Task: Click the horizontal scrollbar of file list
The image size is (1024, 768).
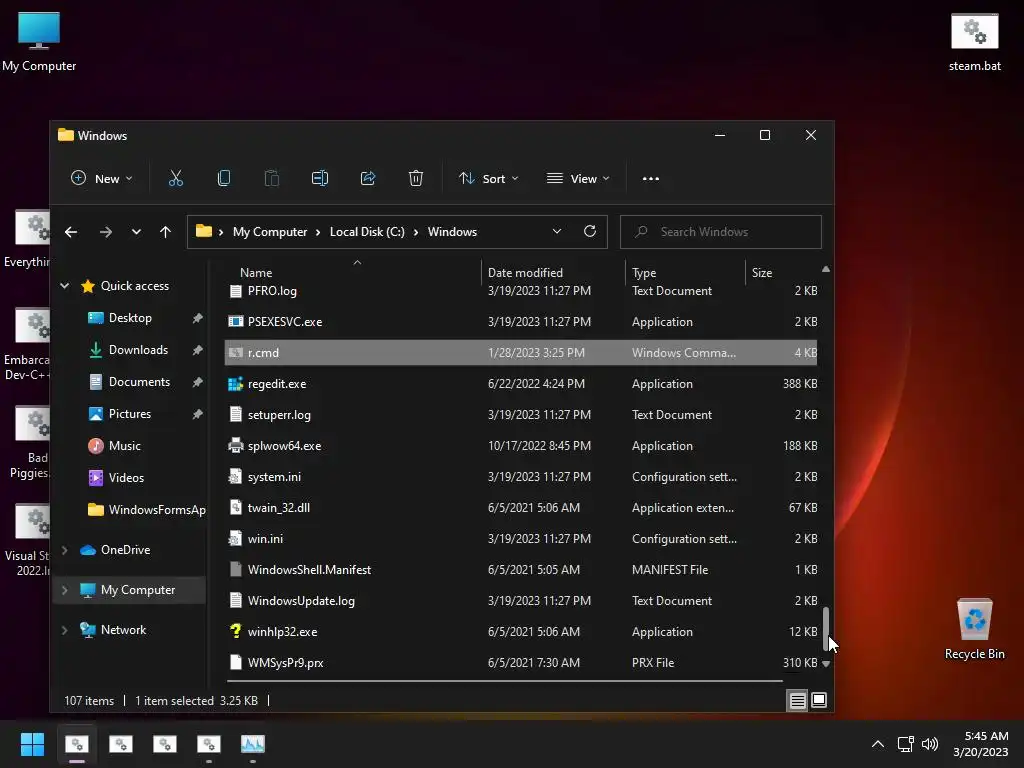Action: point(504,681)
